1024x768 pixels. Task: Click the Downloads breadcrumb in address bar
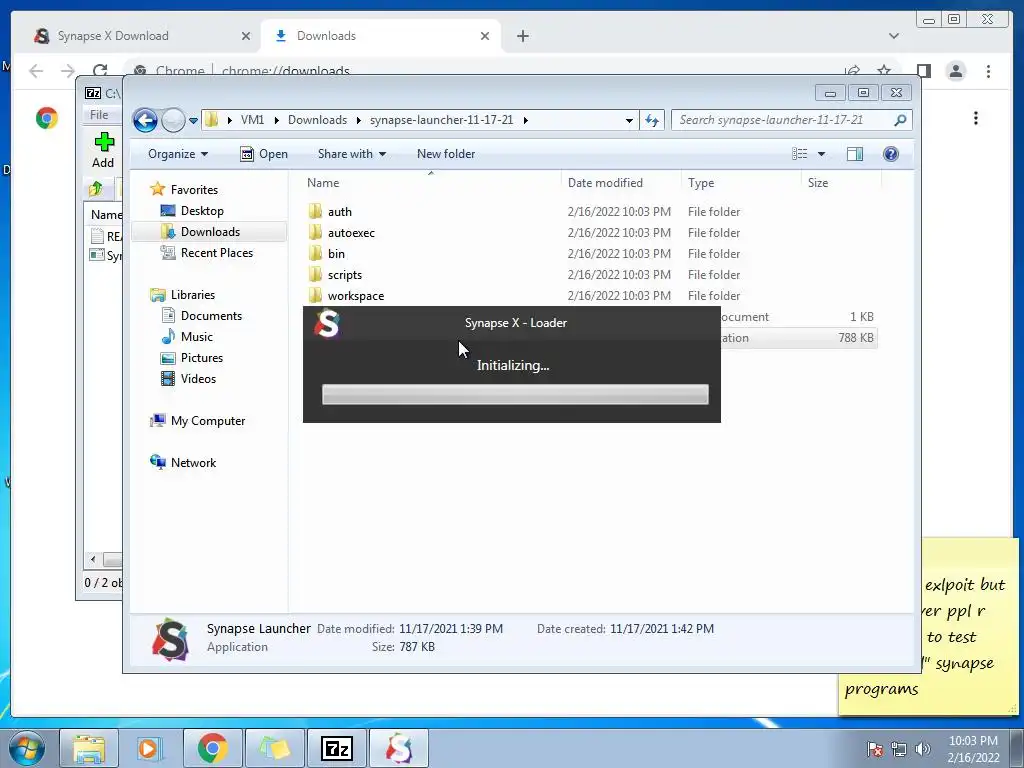pos(317,120)
